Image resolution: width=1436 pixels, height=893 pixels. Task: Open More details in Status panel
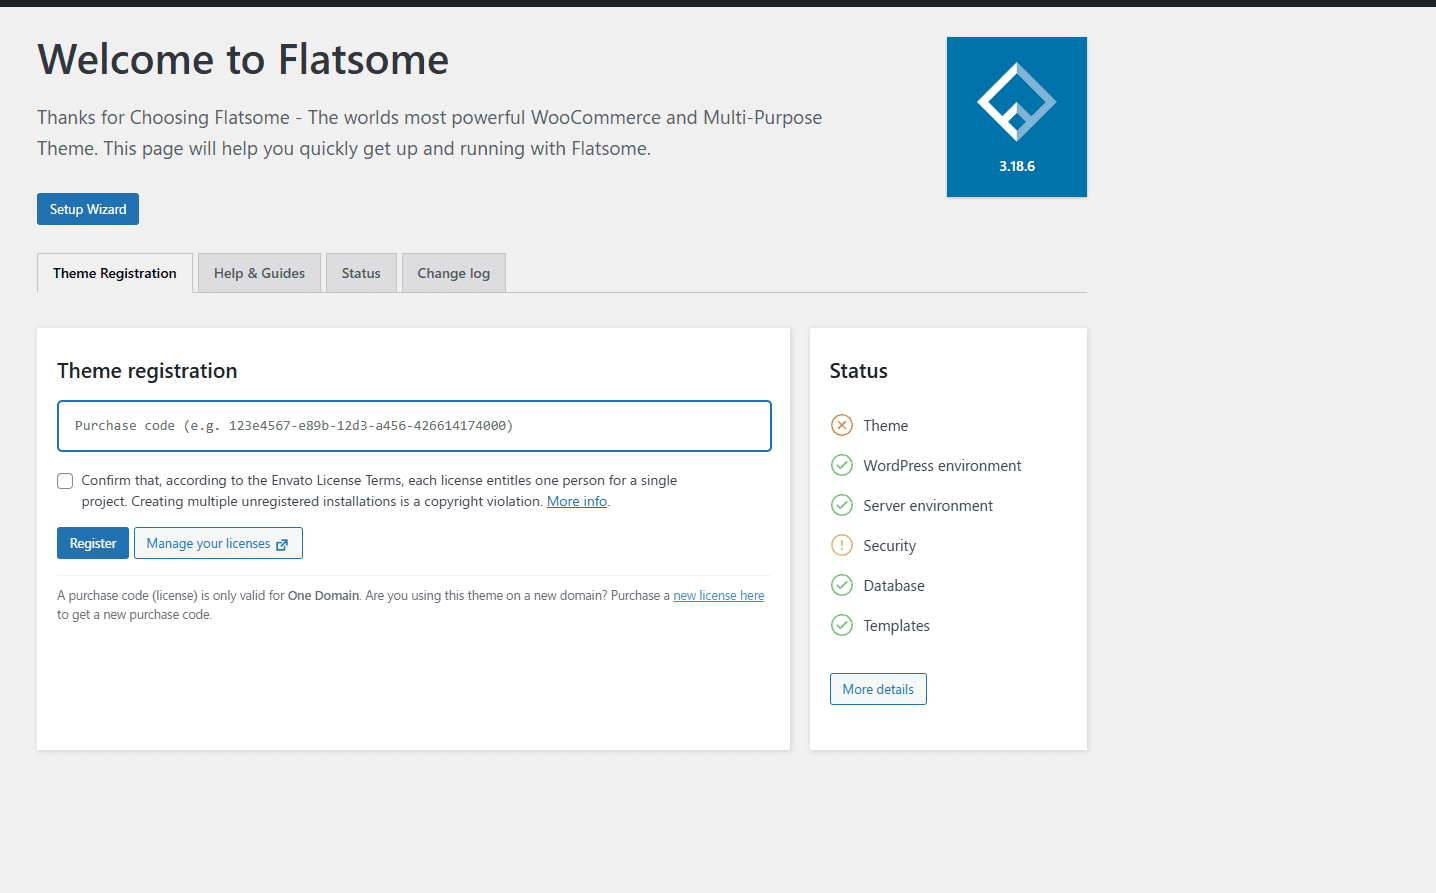[x=878, y=689]
